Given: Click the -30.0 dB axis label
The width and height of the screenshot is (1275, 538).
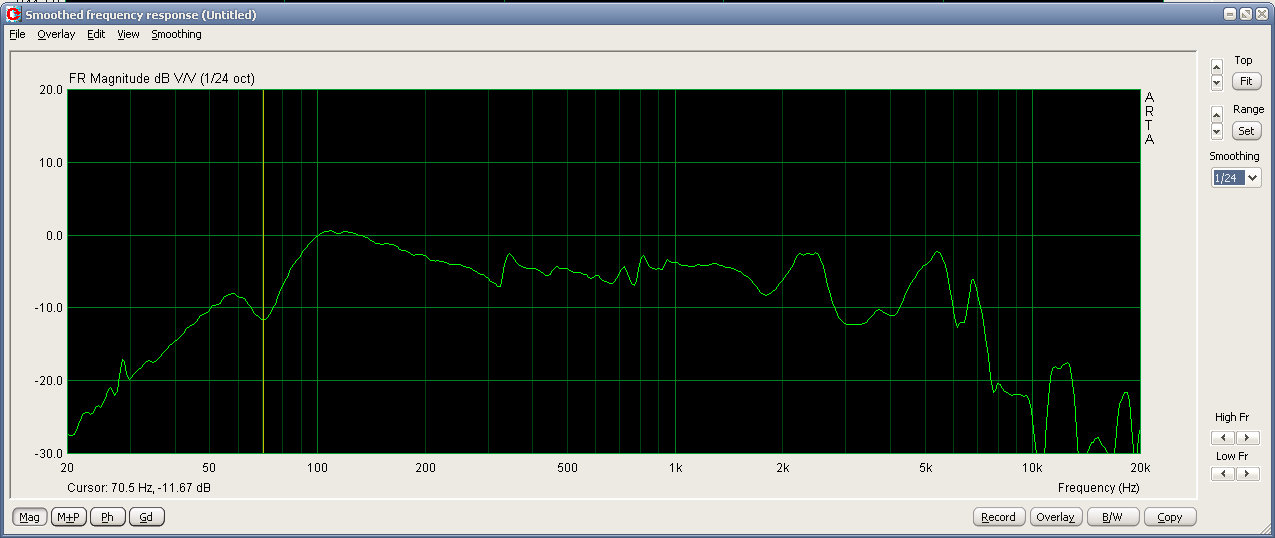Looking at the screenshot, I should coord(49,453).
